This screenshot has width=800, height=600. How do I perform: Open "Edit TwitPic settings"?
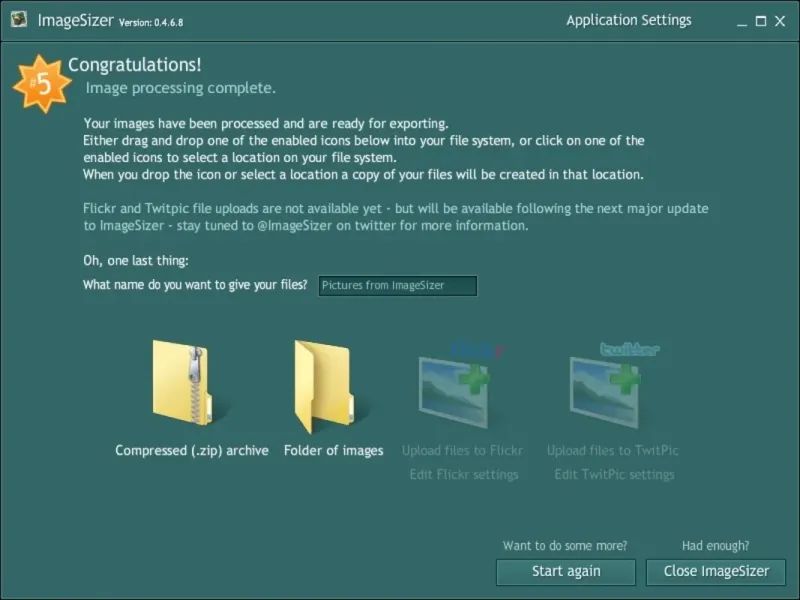click(614, 474)
